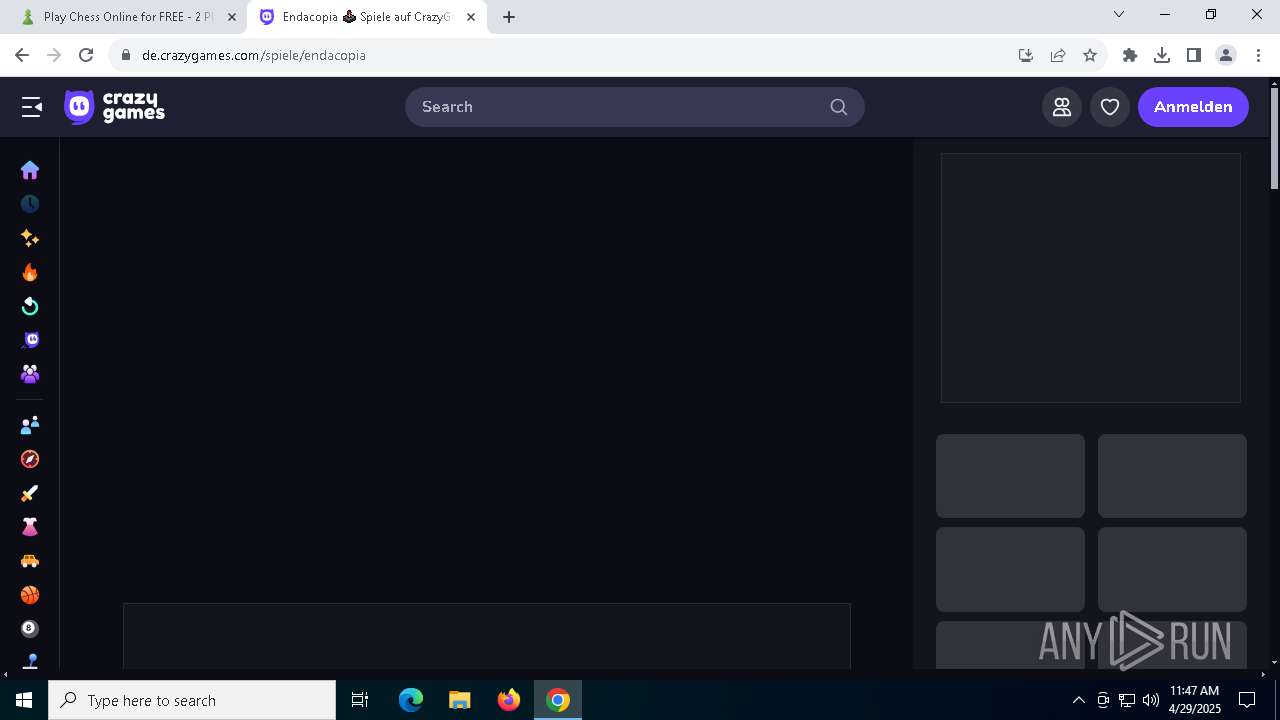Open the sidebar menu toggle
The image size is (1280, 720).
(32, 107)
